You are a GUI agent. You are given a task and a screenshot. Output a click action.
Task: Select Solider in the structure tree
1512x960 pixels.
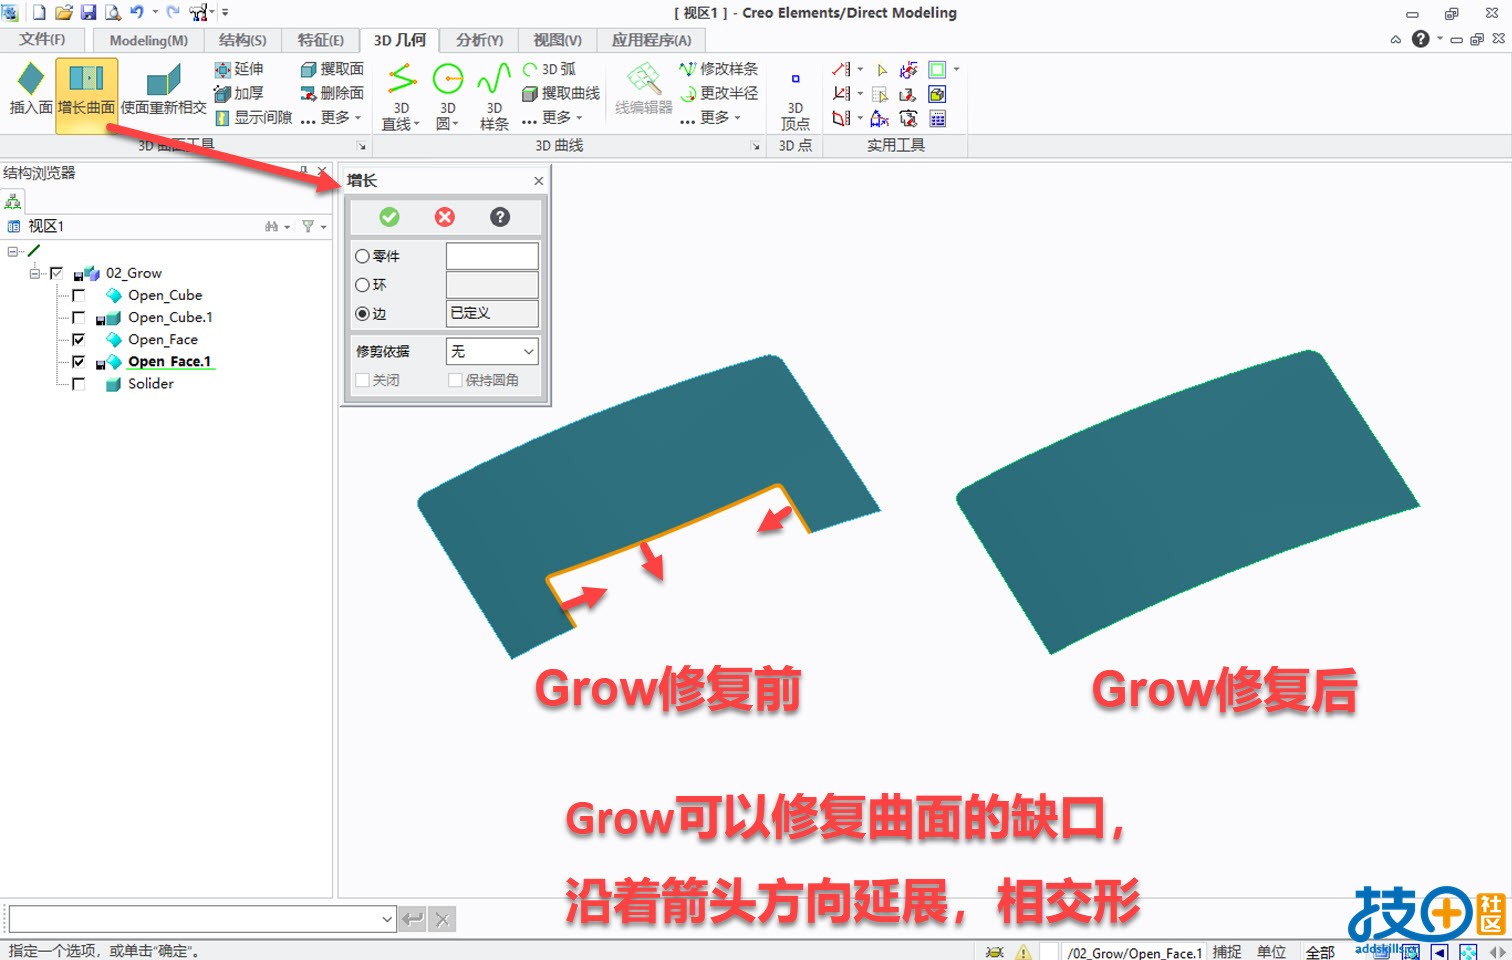pos(151,383)
